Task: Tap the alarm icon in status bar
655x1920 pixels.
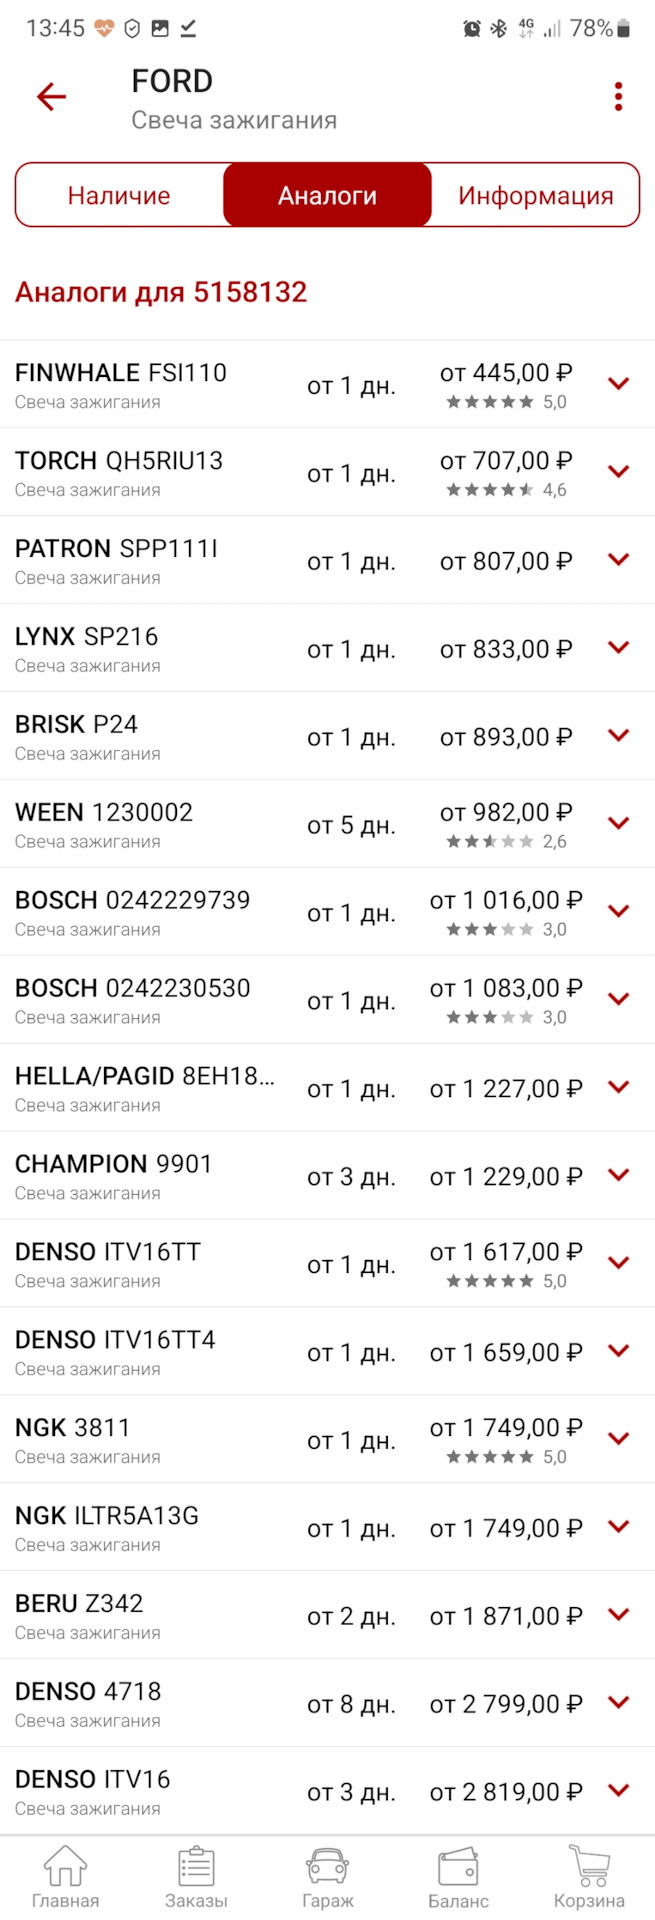Action: pos(472,29)
